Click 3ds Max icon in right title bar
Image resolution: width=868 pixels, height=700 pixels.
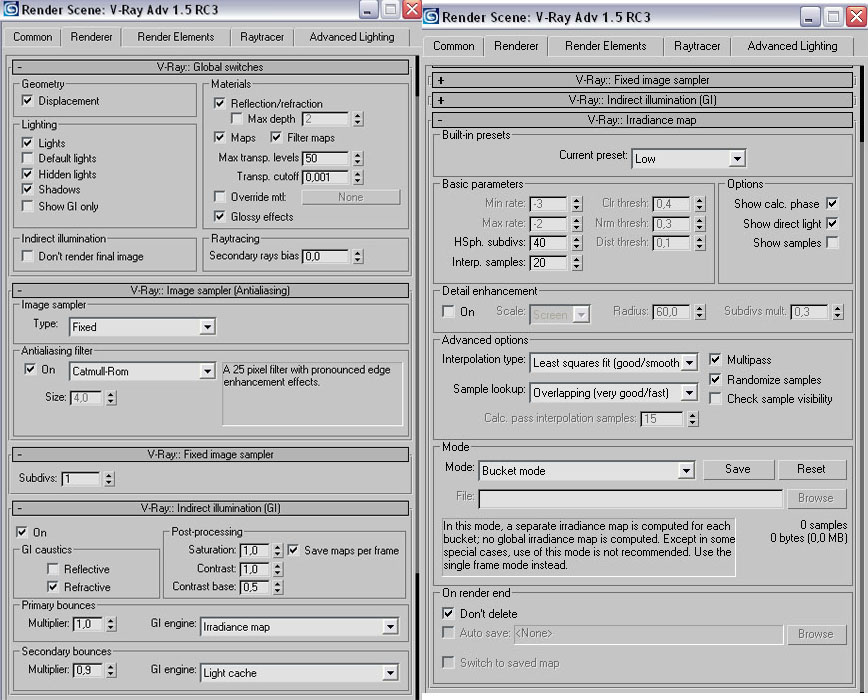pyautogui.click(x=432, y=17)
